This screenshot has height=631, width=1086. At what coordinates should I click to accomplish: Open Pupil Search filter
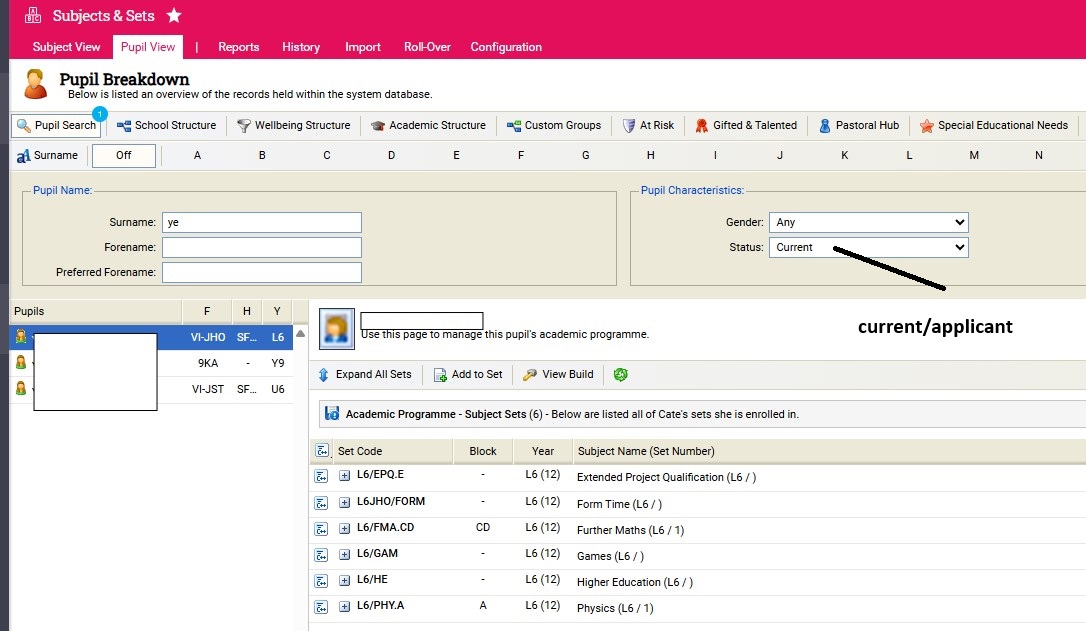pyautogui.click(x=56, y=126)
